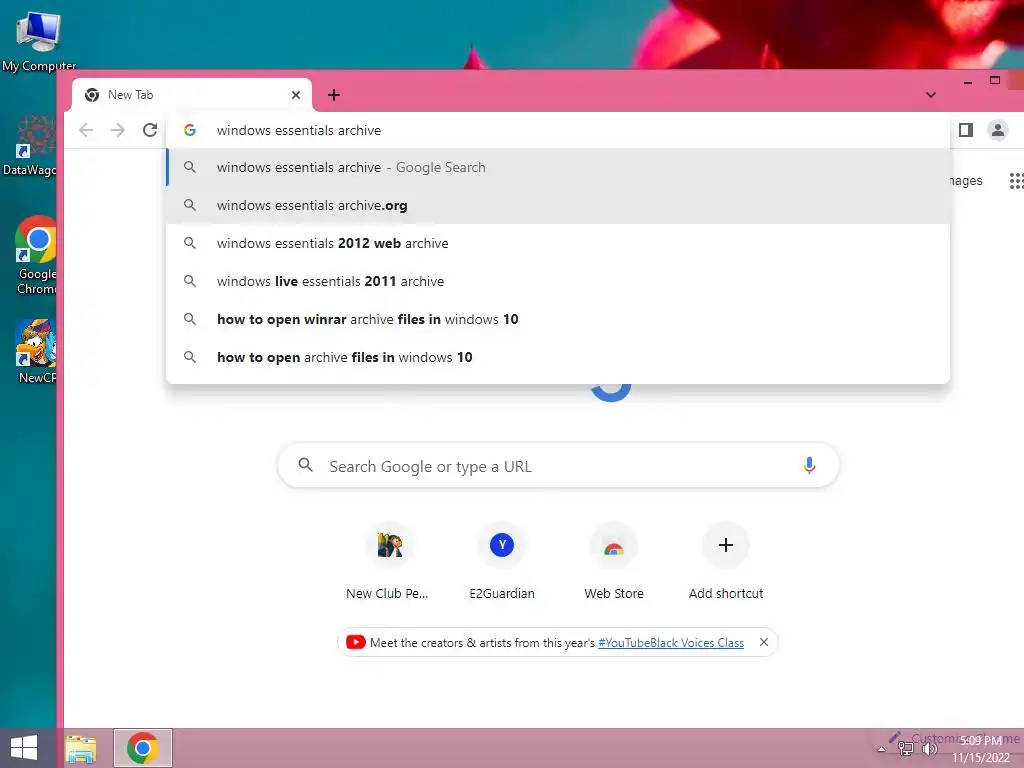Screen dimensions: 1024x768
Task: Close the New Tab tab
Action: pyautogui.click(x=296, y=95)
